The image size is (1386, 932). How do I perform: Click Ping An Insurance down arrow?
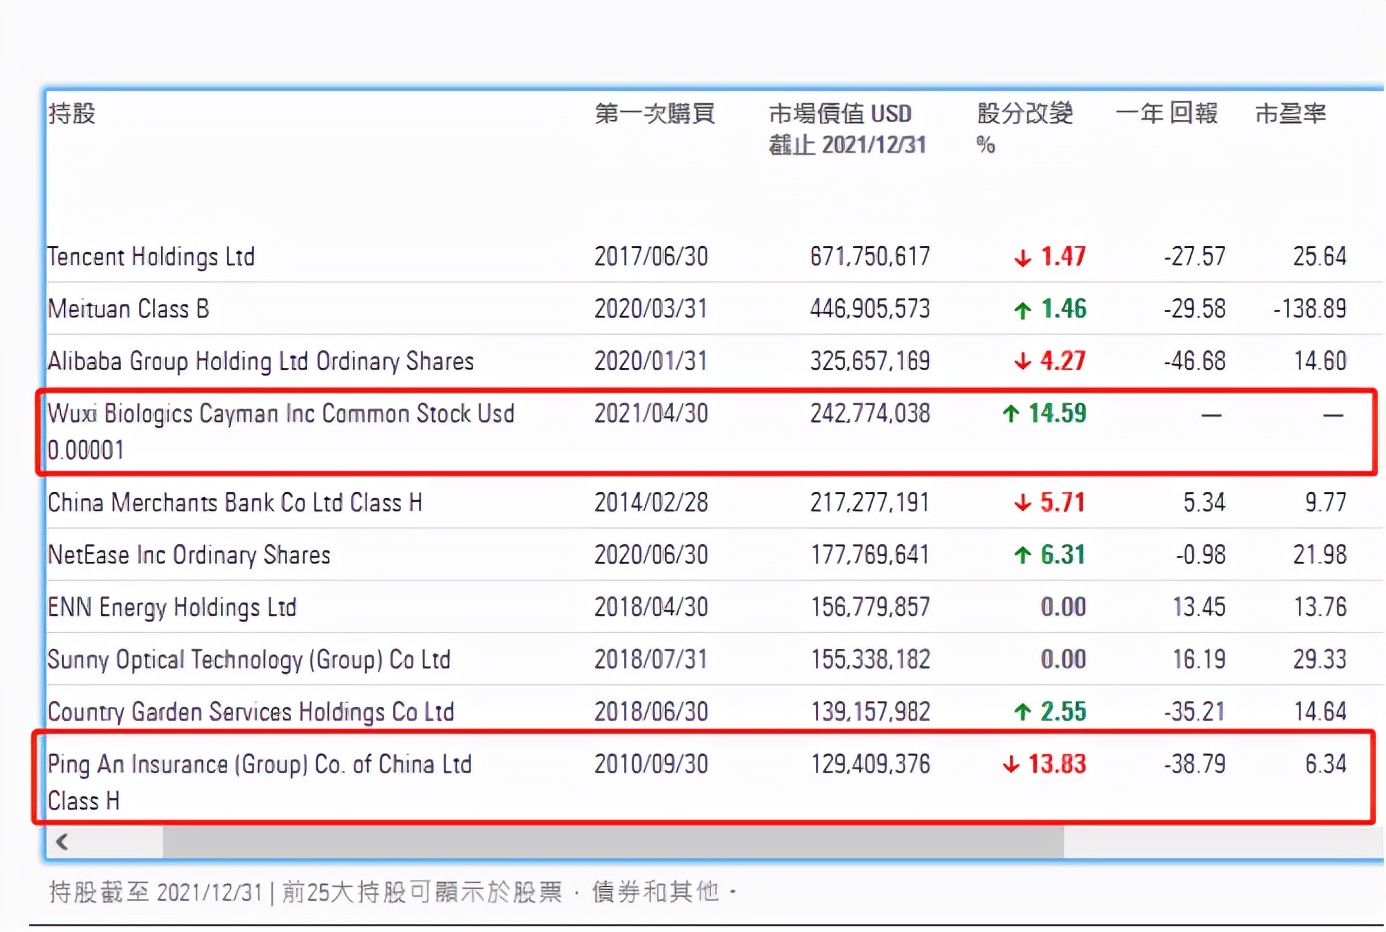click(x=1011, y=765)
